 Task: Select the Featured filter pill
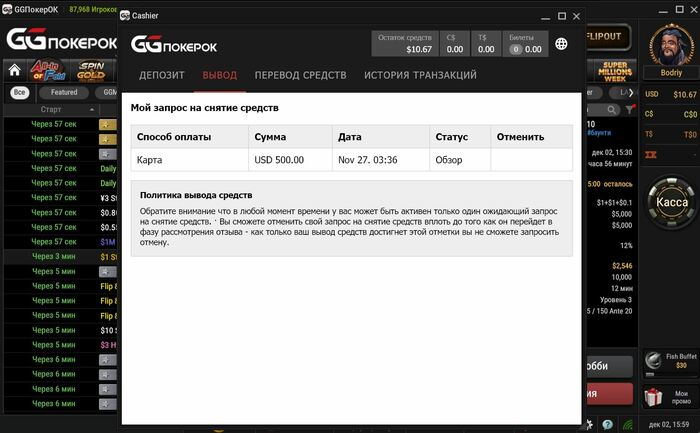[x=64, y=92]
